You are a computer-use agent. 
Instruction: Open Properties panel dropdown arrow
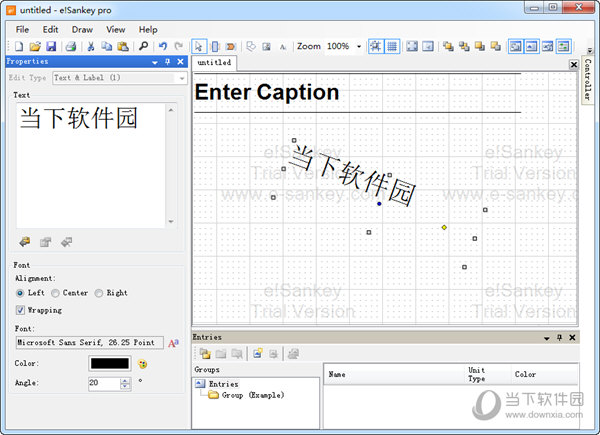[x=155, y=62]
